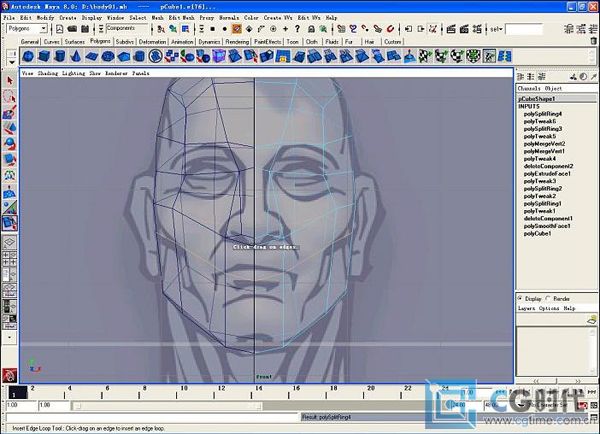Toggle snap to curves icon

point(353,29)
